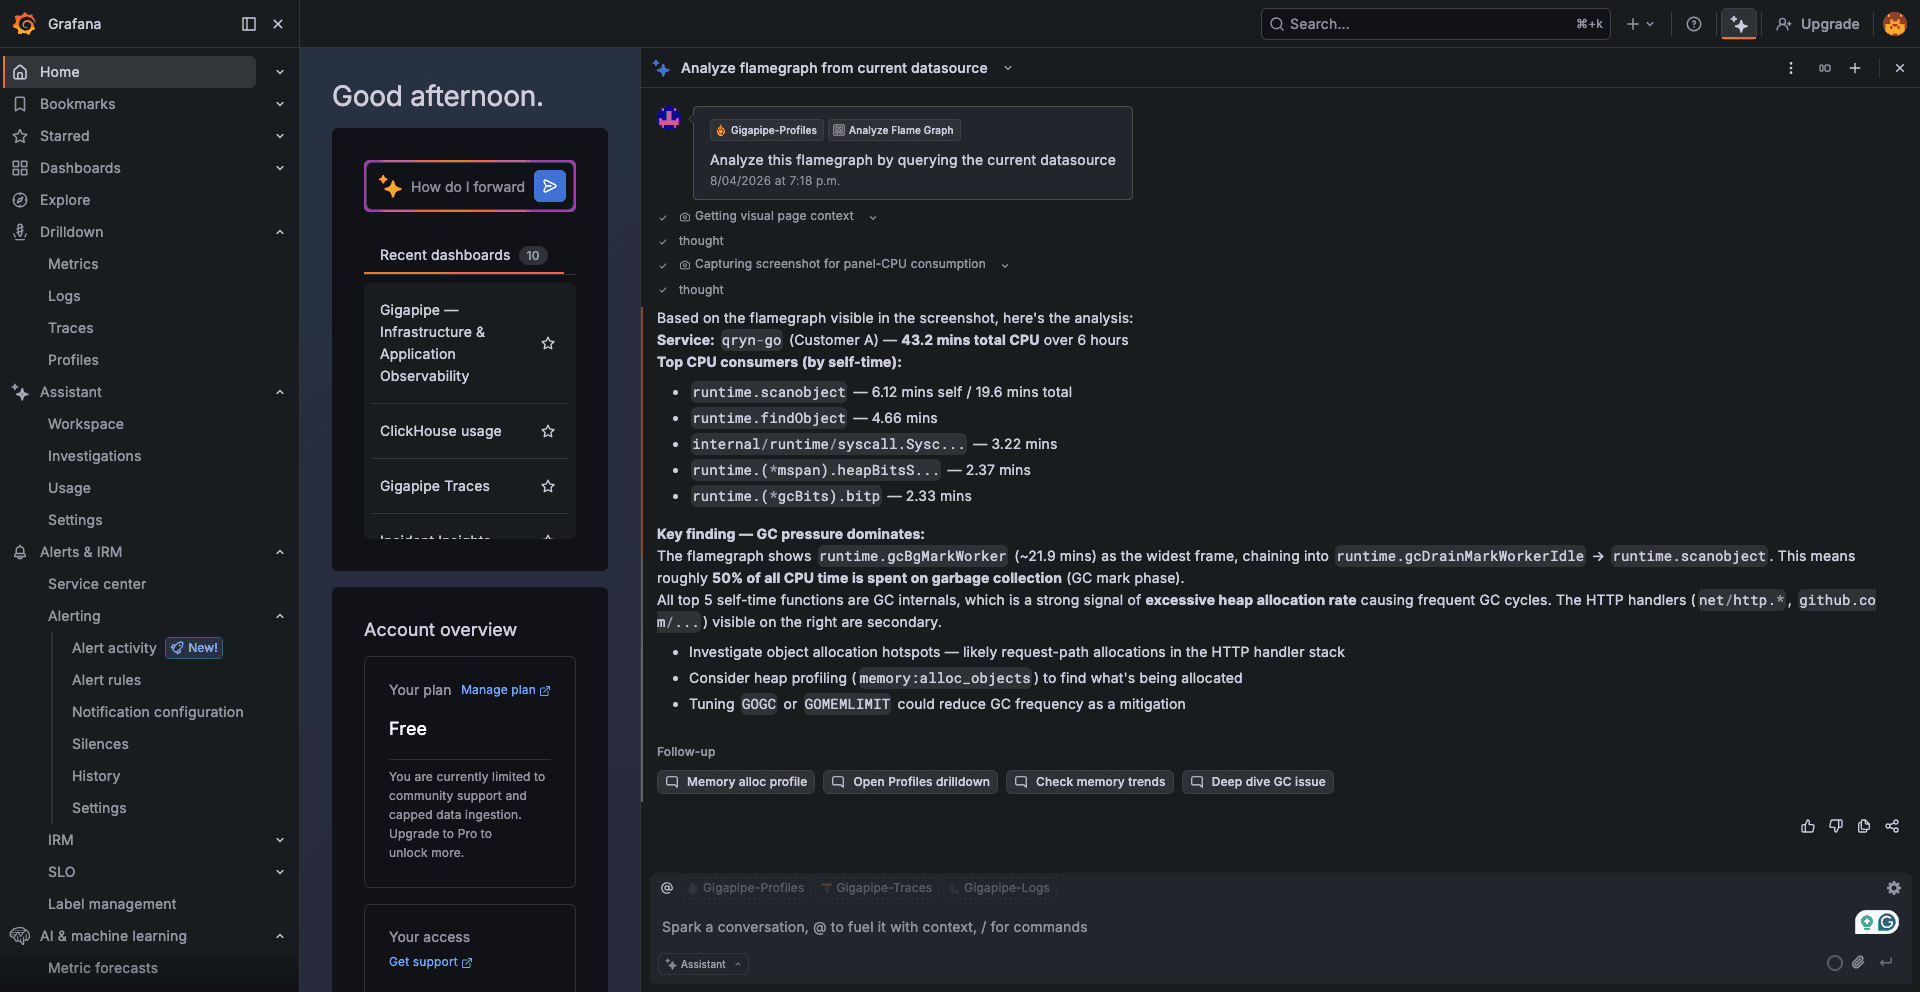The height and width of the screenshot is (992, 1920).
Task: Start a new chat with plus icon
Action: pyautogui.click(x=1855, y=68)
